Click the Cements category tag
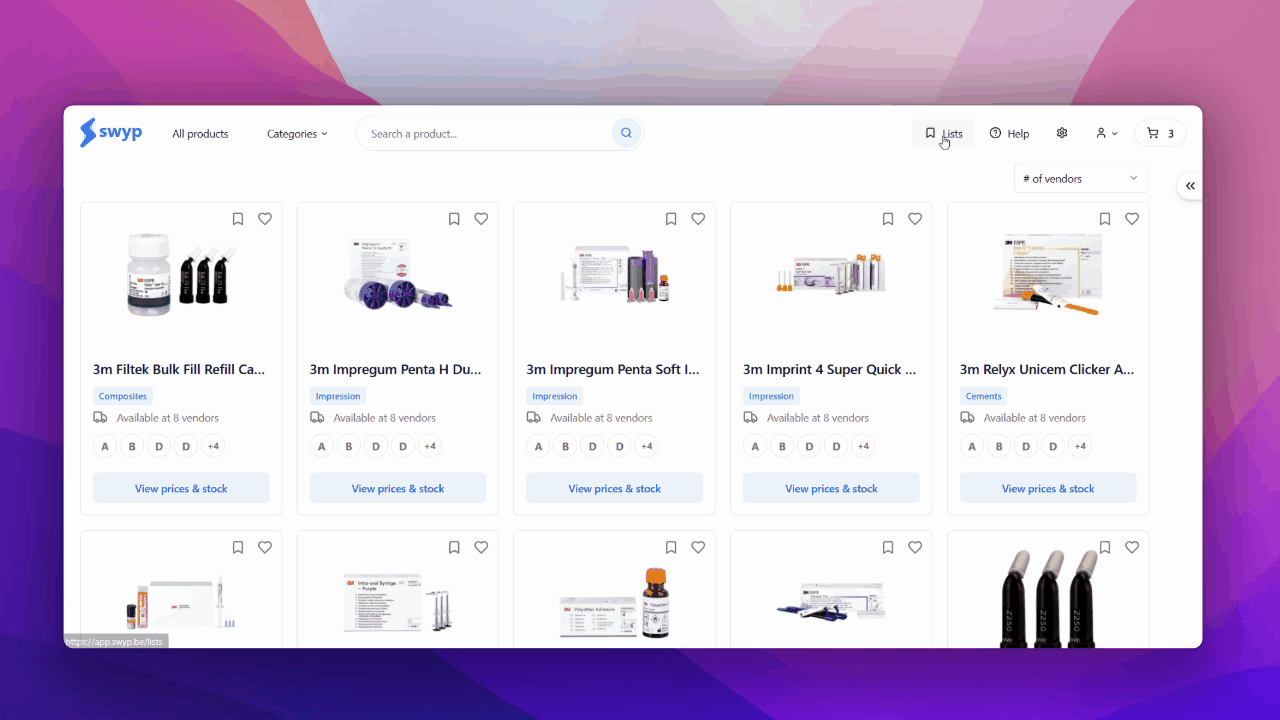 (984, 396)
